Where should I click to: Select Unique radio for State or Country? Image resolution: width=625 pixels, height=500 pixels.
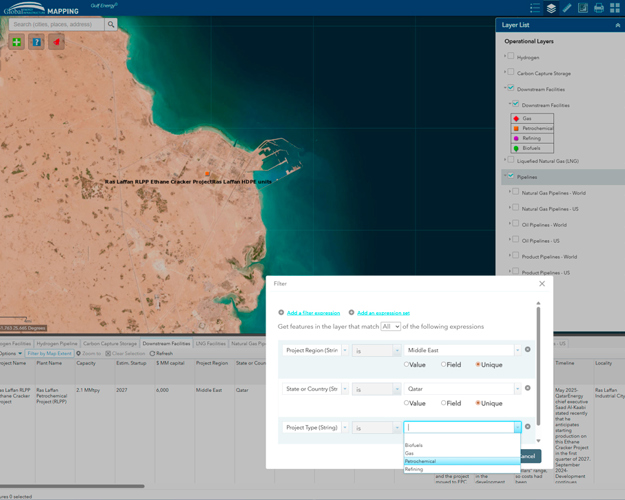tap(478, 403)
